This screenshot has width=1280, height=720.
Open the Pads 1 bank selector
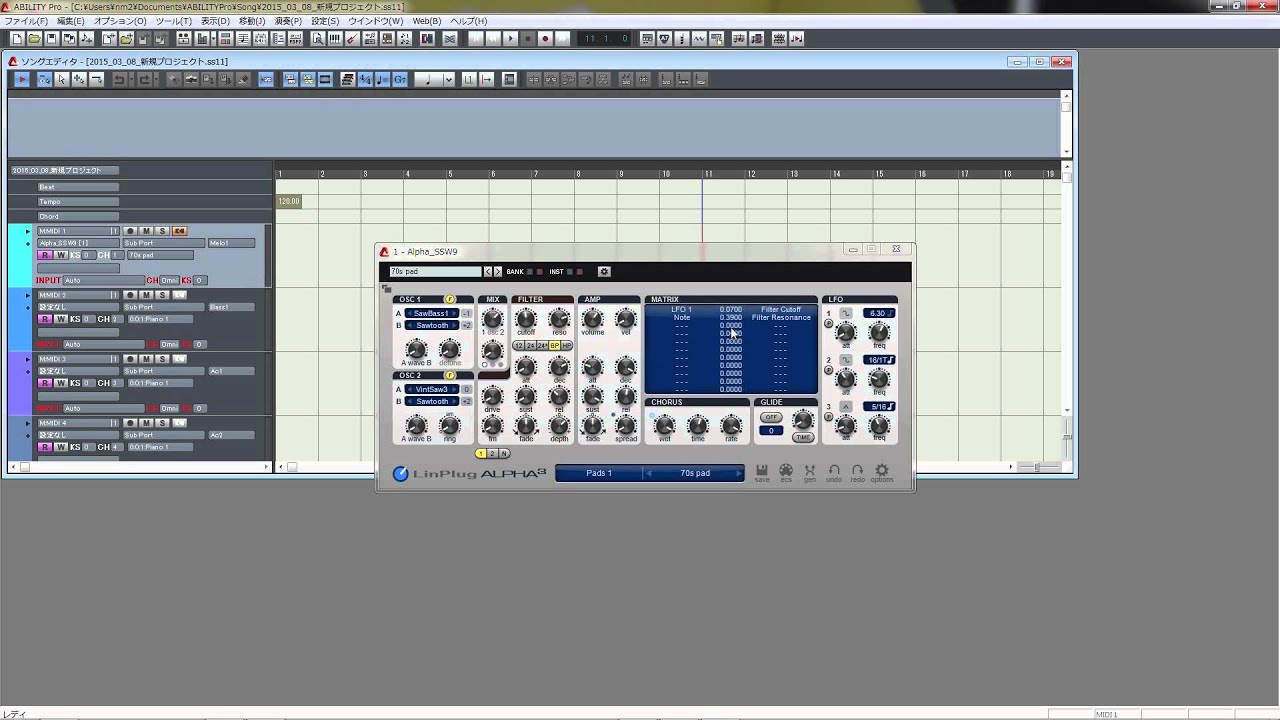click(599, 473)
